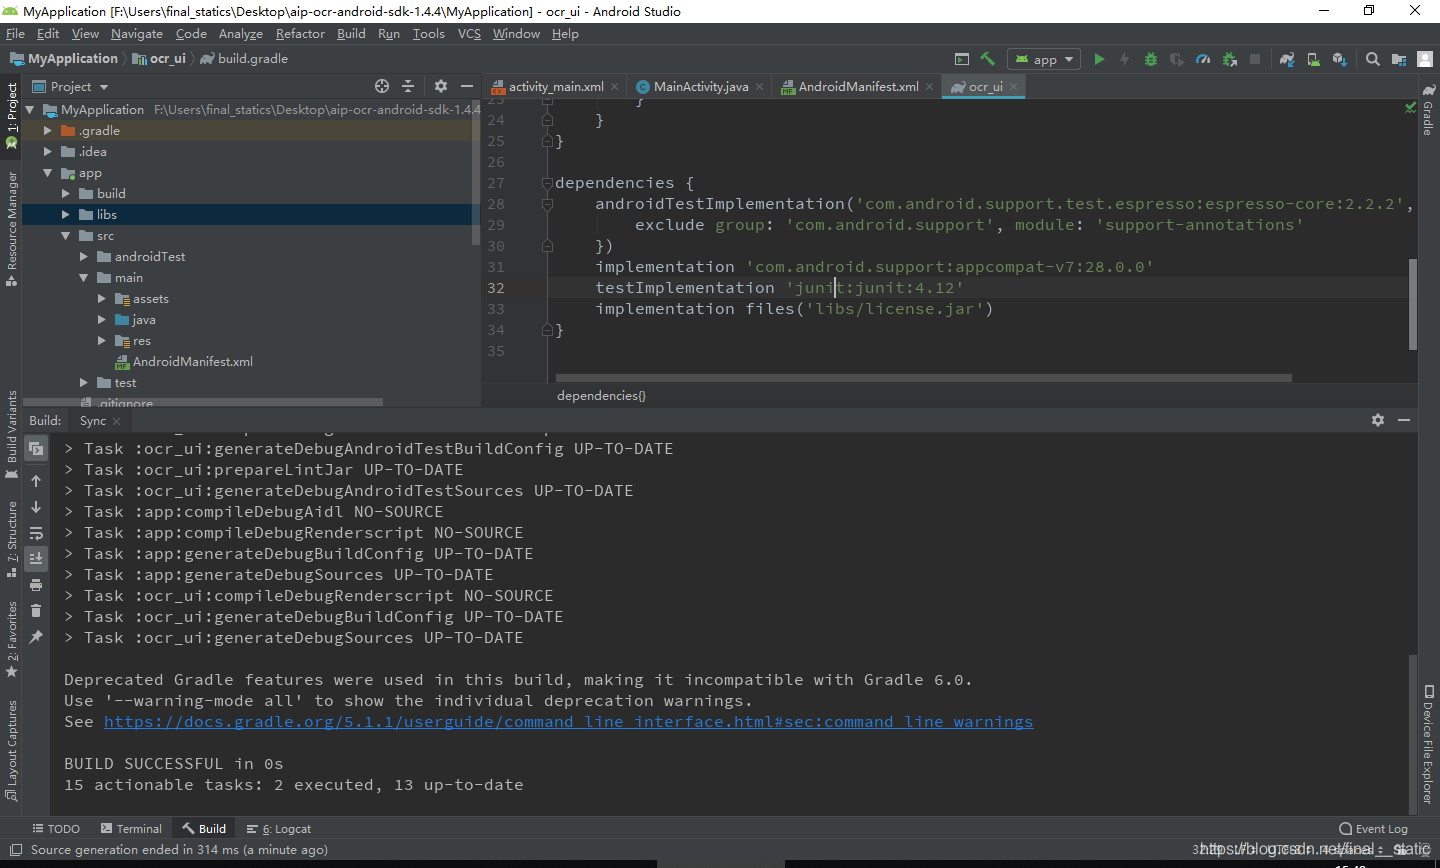This screenshot has height=868, width=1440.
Task: Click the down arrow in Build toolbar
Action: pyautogui.click(x=36, y=507)
